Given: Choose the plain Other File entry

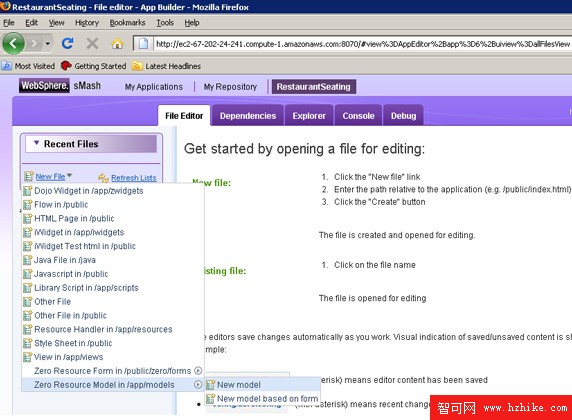Looking at the screenshot, I should [x=52, y=301].
